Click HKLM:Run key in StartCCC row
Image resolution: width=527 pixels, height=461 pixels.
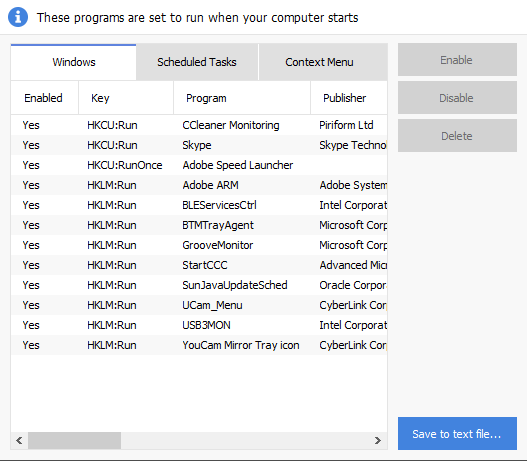[x=112, y=265]
